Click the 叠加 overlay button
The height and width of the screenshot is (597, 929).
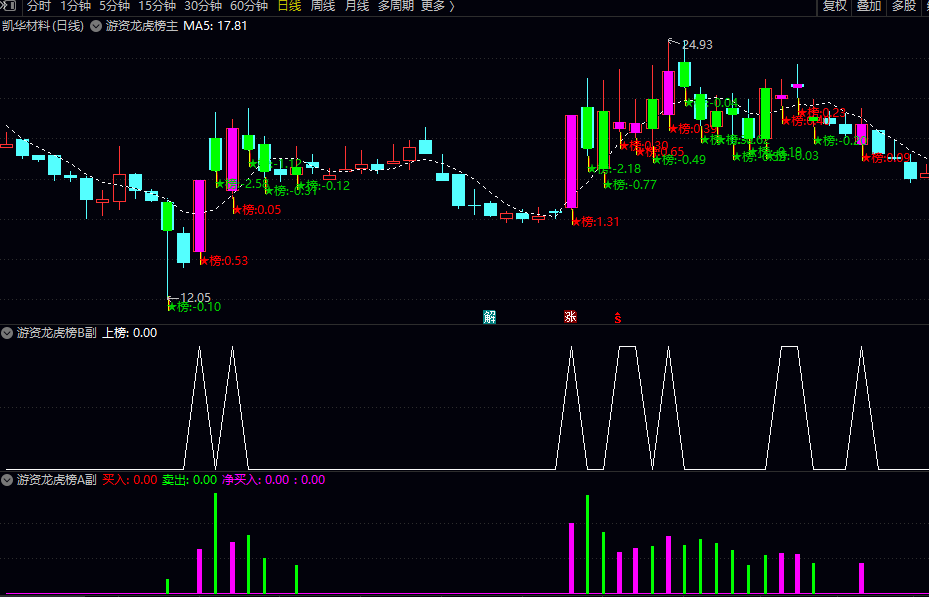[x=869, y=7]
